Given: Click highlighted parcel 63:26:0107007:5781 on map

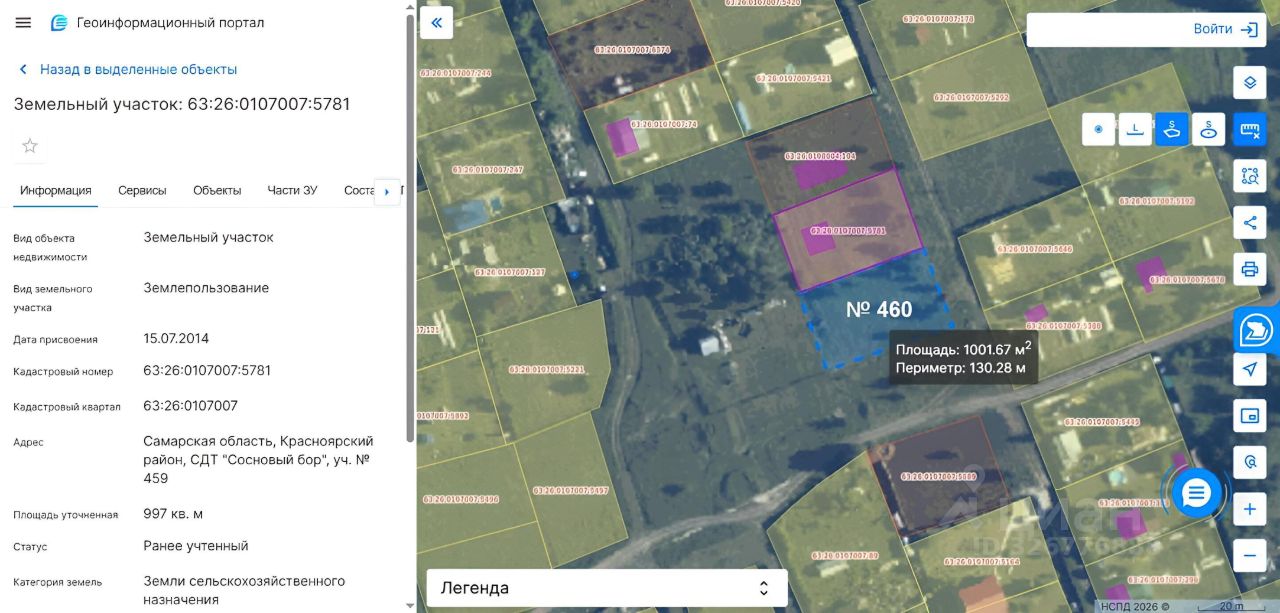Looking at the screenshot, I should tap(848, 230).
